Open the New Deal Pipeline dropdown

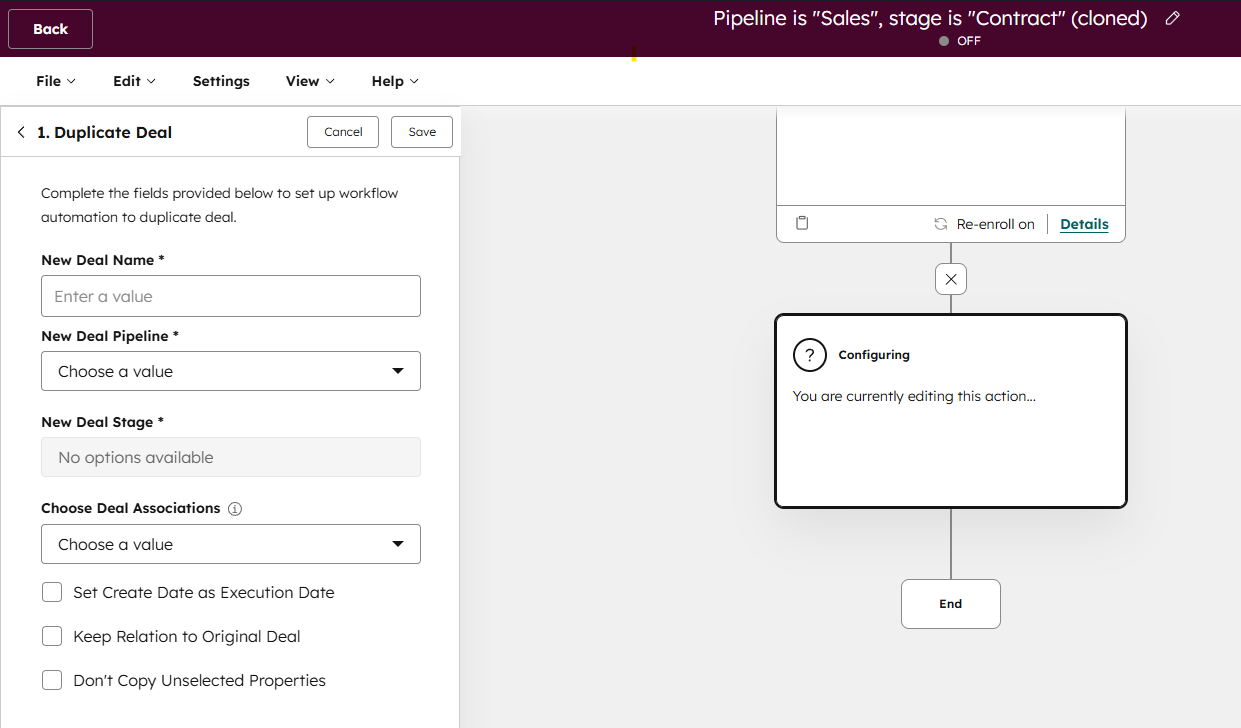231,371
